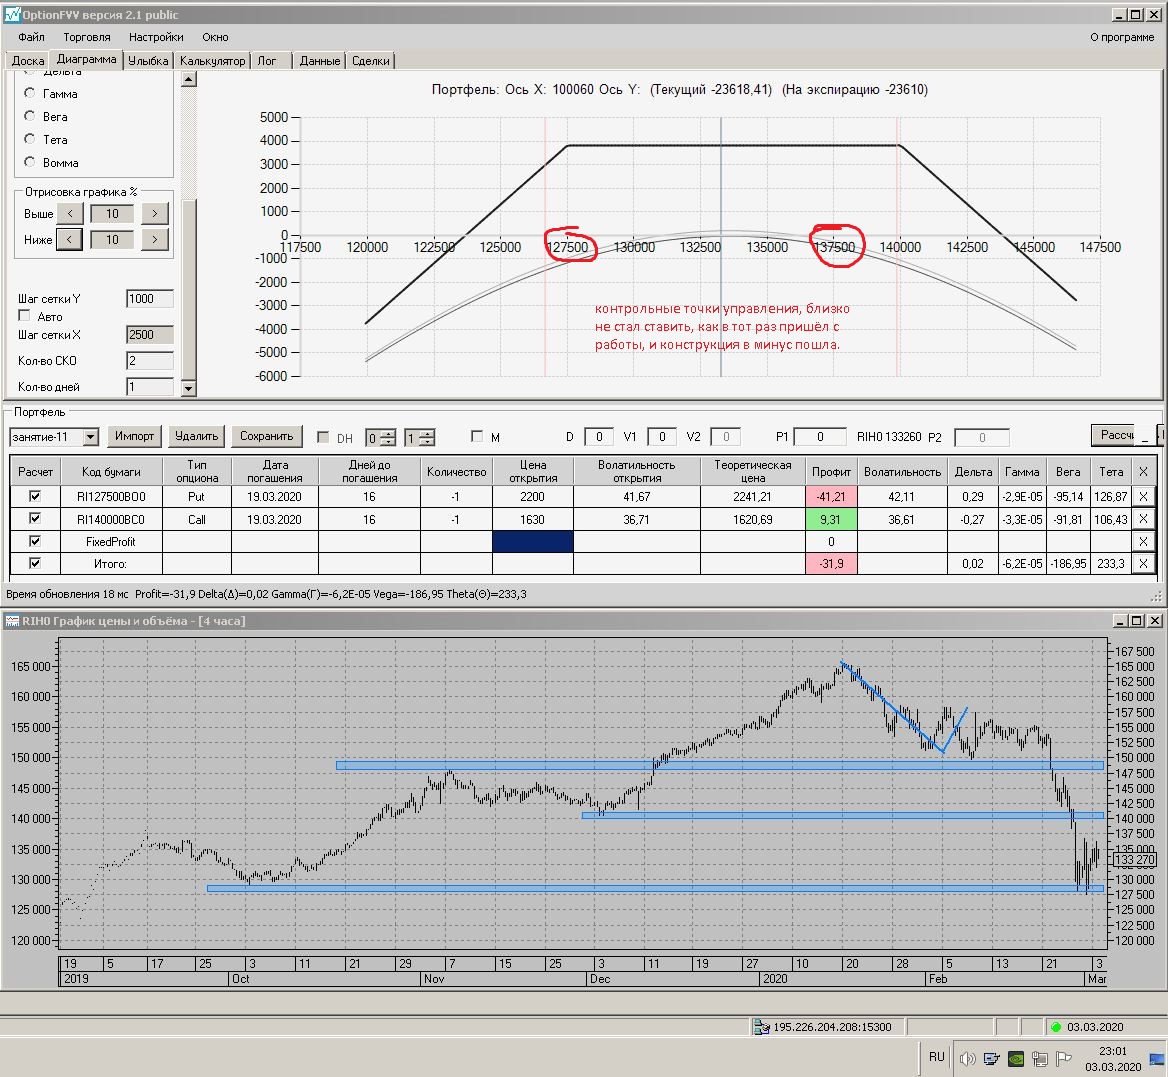
Task: Click the Сохранить button
Action: (x=267, y=436)
